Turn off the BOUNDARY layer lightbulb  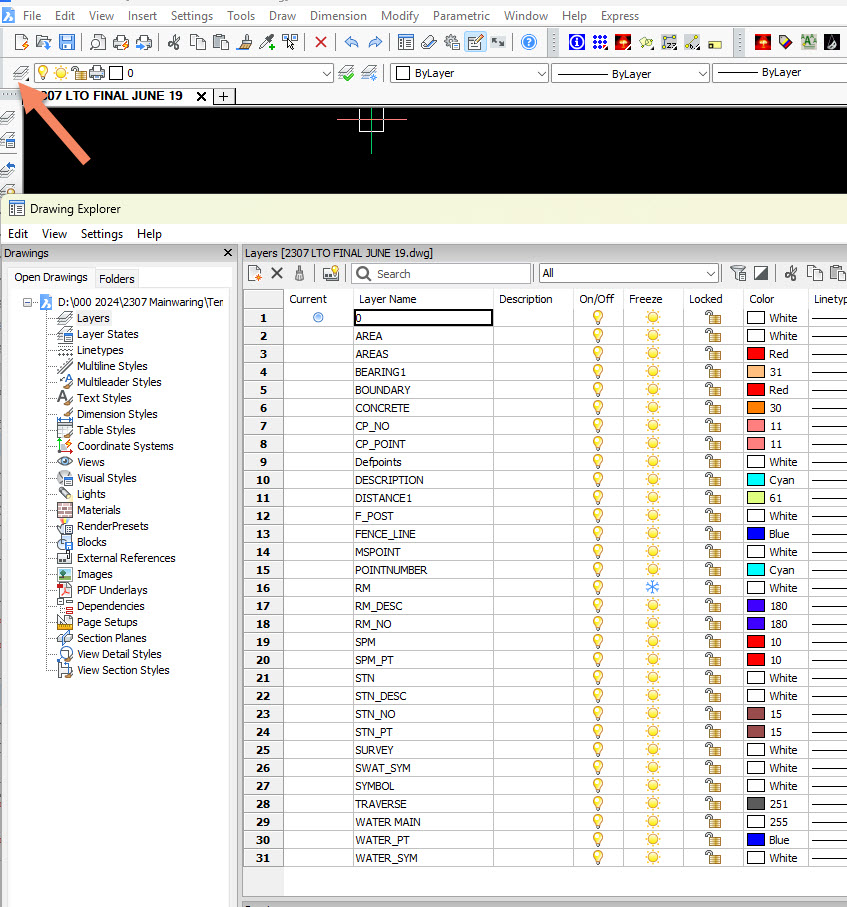pos(598,390)
